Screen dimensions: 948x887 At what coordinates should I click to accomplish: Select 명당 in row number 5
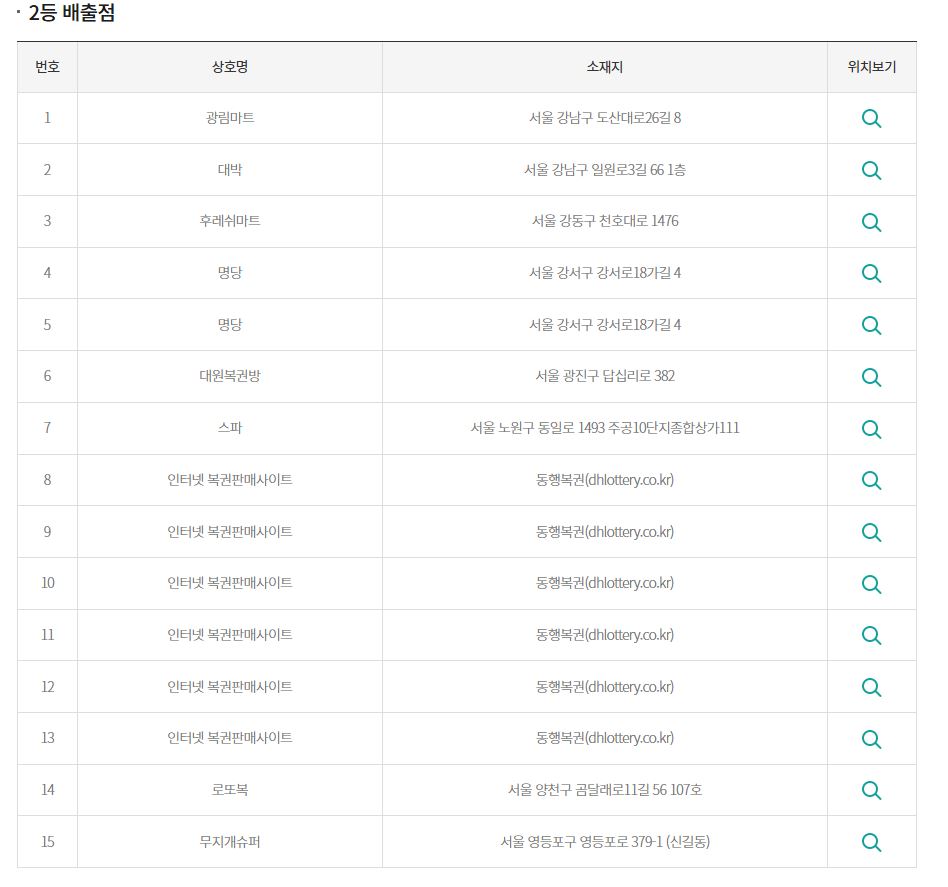(230, 325)
